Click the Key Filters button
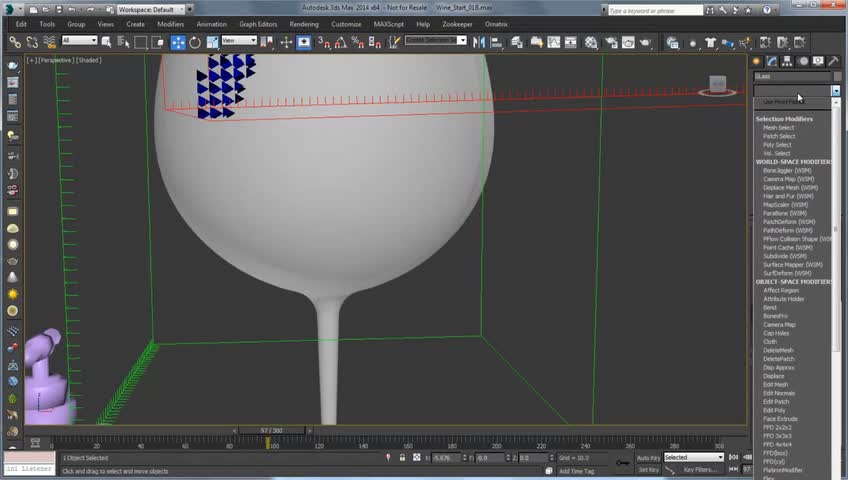Image resolution: width=848 pixels, height=480 pixels. click(700, 470)
